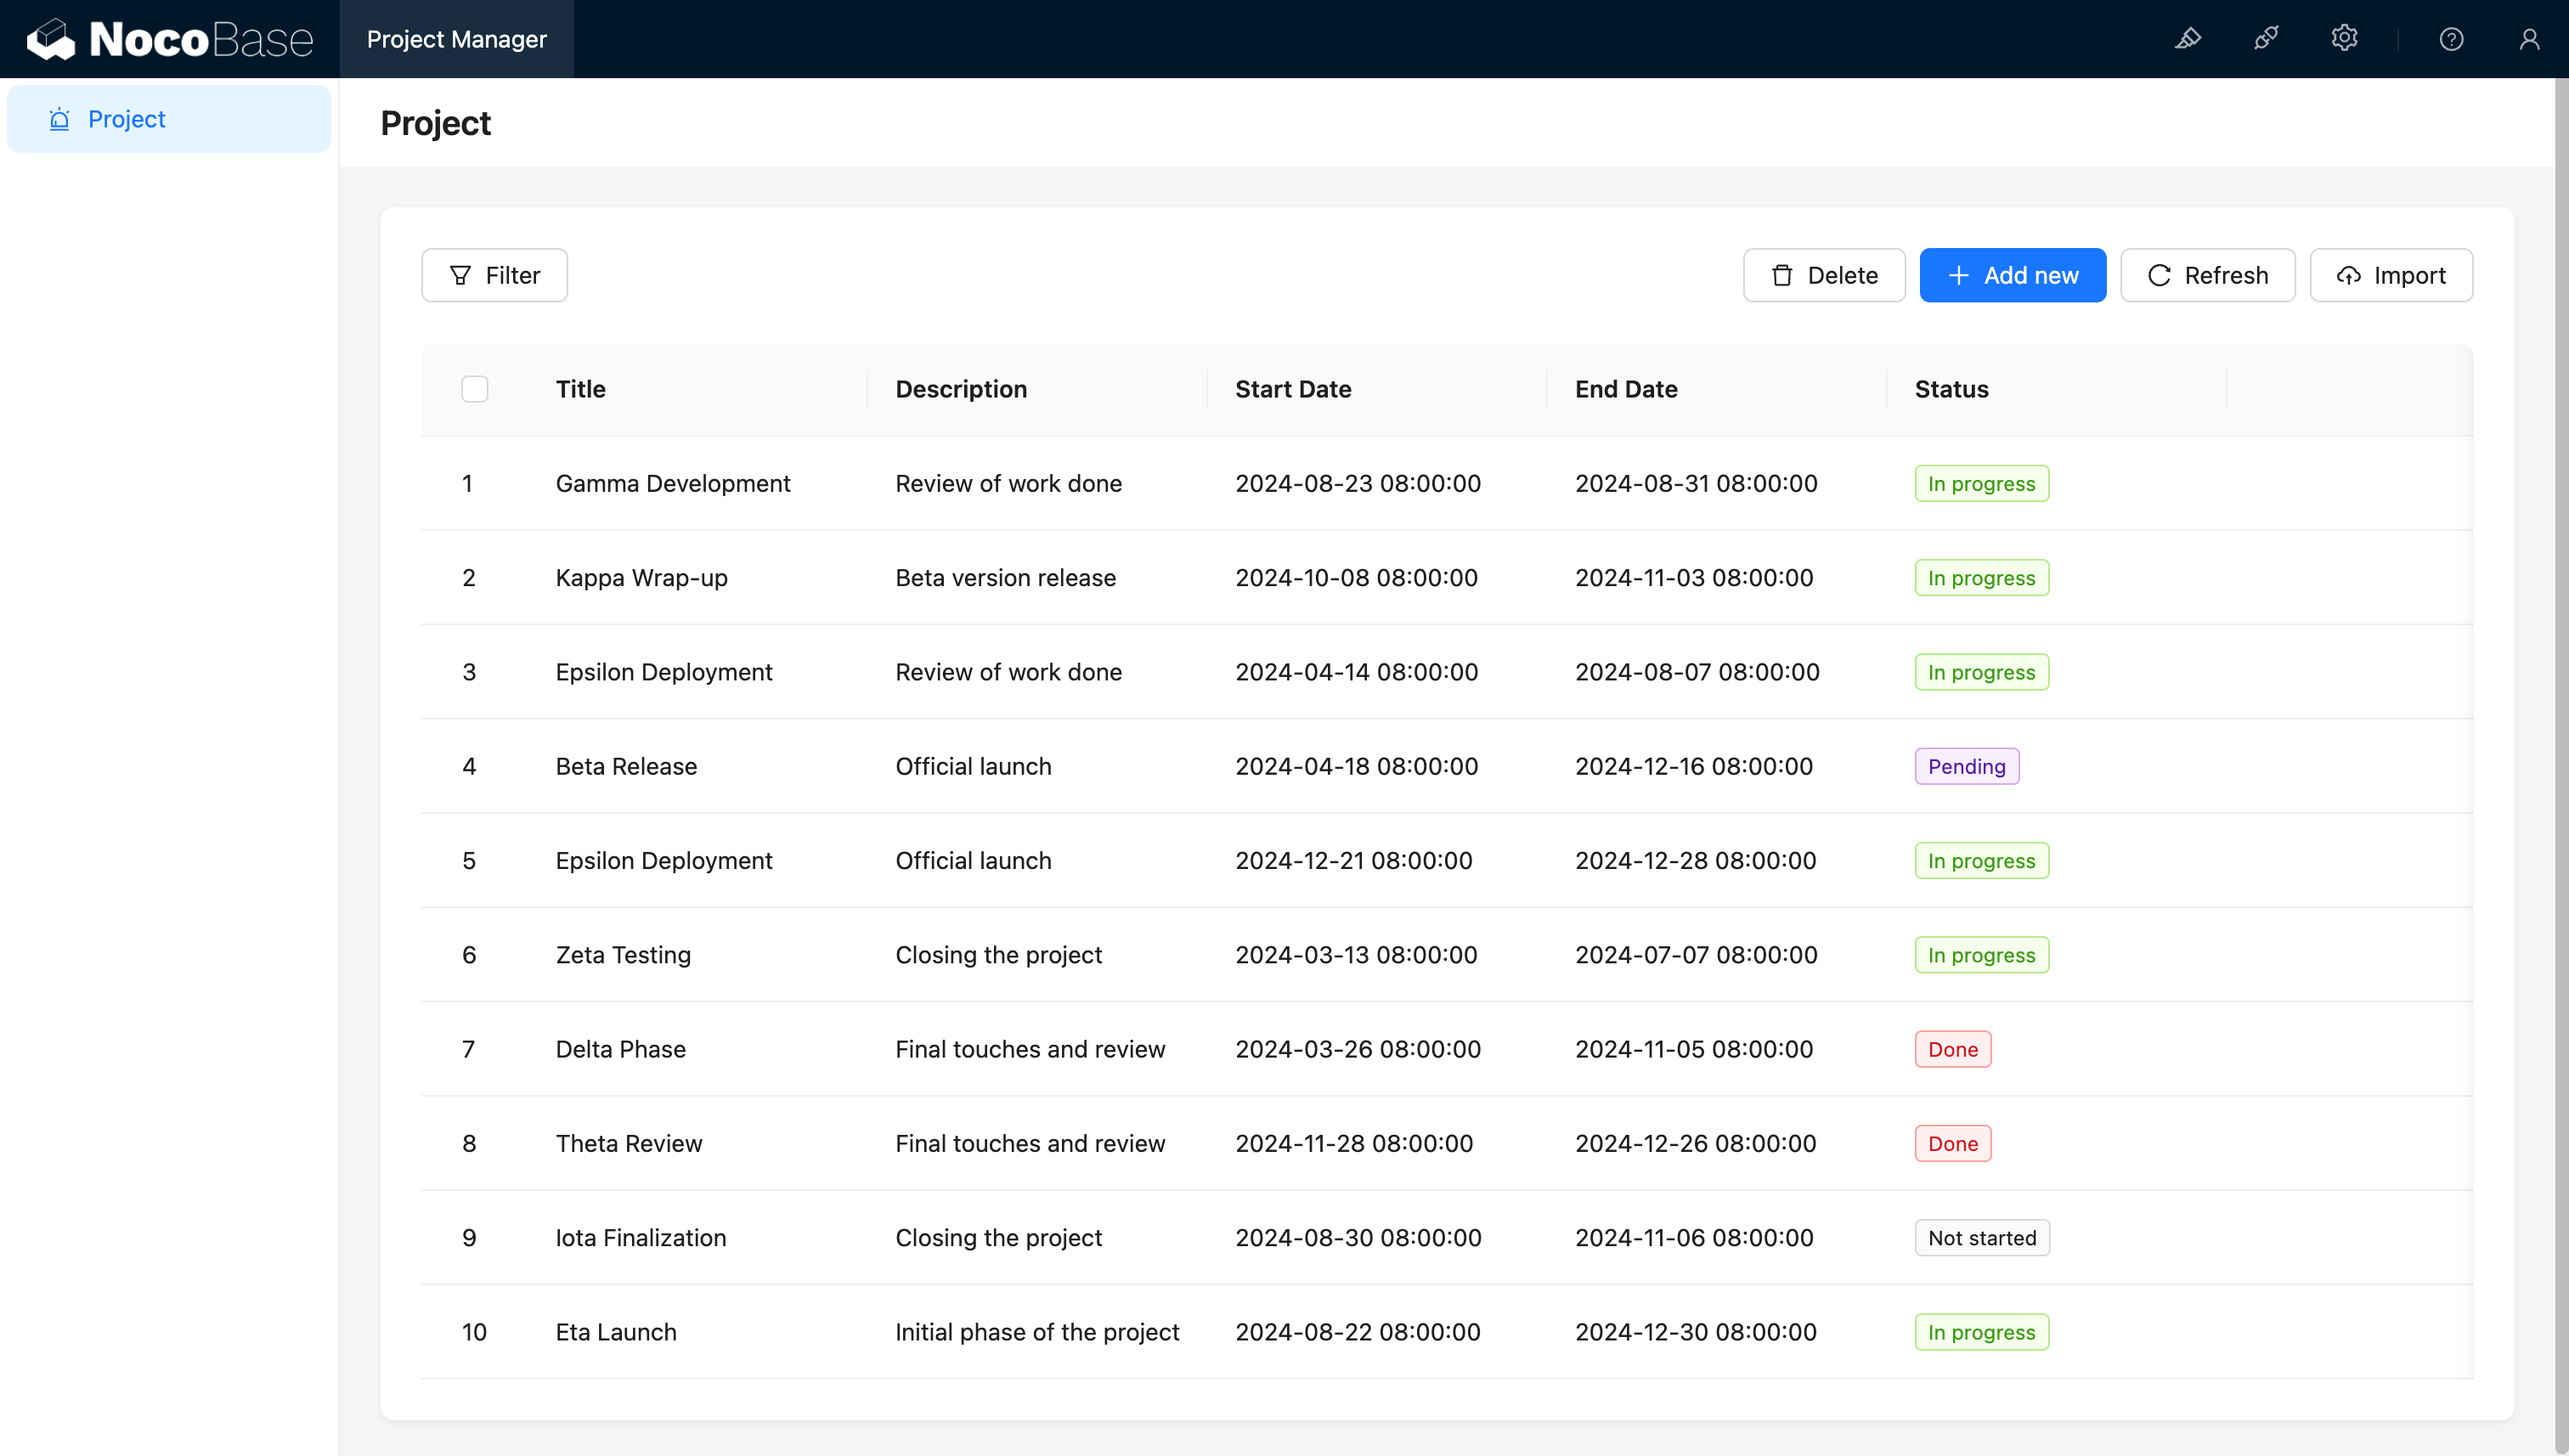
Task: Click start date 2024-08-23 08:00:00
Action: [x=1358, y=483]
